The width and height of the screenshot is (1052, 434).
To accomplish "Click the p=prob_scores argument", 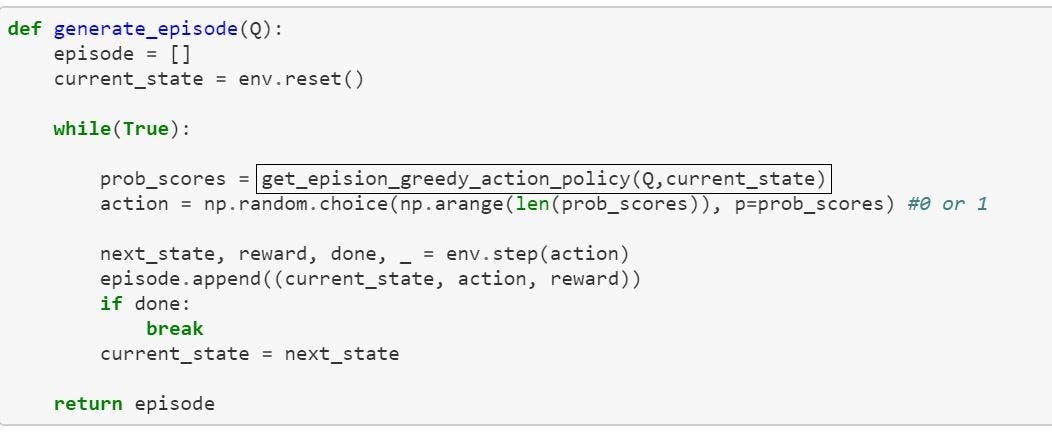I will click(x=814, y=204).
